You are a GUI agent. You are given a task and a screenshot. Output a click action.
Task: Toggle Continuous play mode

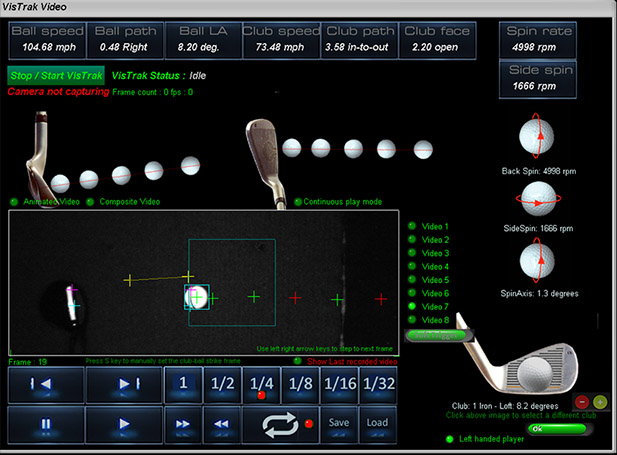click(298, 202)
